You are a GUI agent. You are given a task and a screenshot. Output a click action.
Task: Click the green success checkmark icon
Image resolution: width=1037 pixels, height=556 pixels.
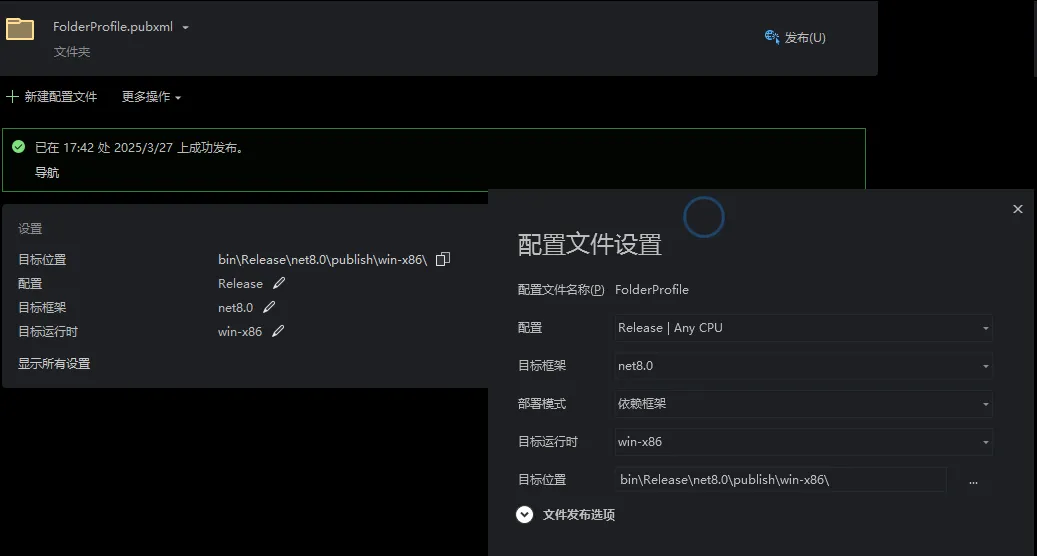point(19,147)
